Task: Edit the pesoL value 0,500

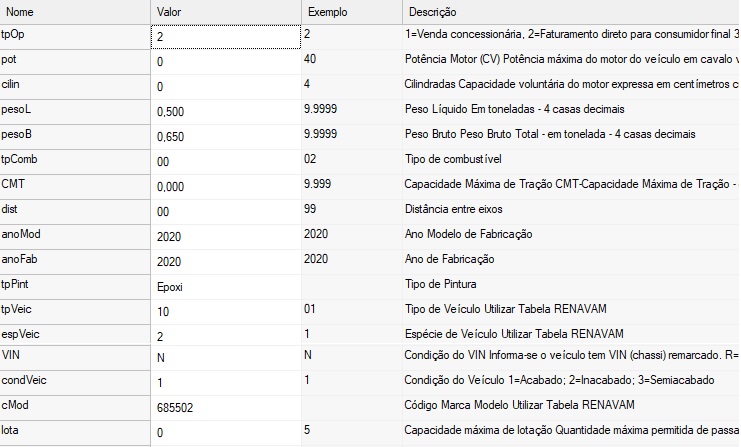Action: 225,111
